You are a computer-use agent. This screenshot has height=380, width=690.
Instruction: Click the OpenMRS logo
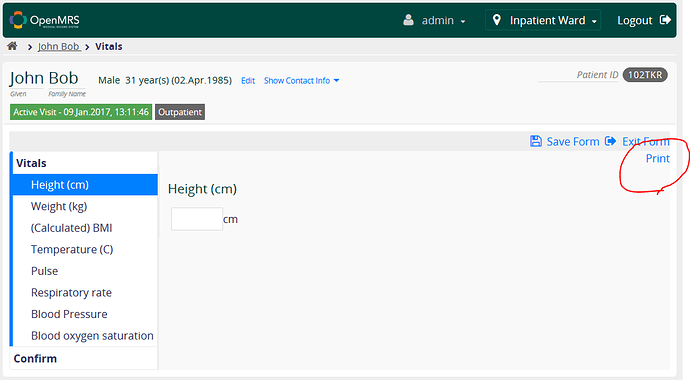[x=44, y=20]
